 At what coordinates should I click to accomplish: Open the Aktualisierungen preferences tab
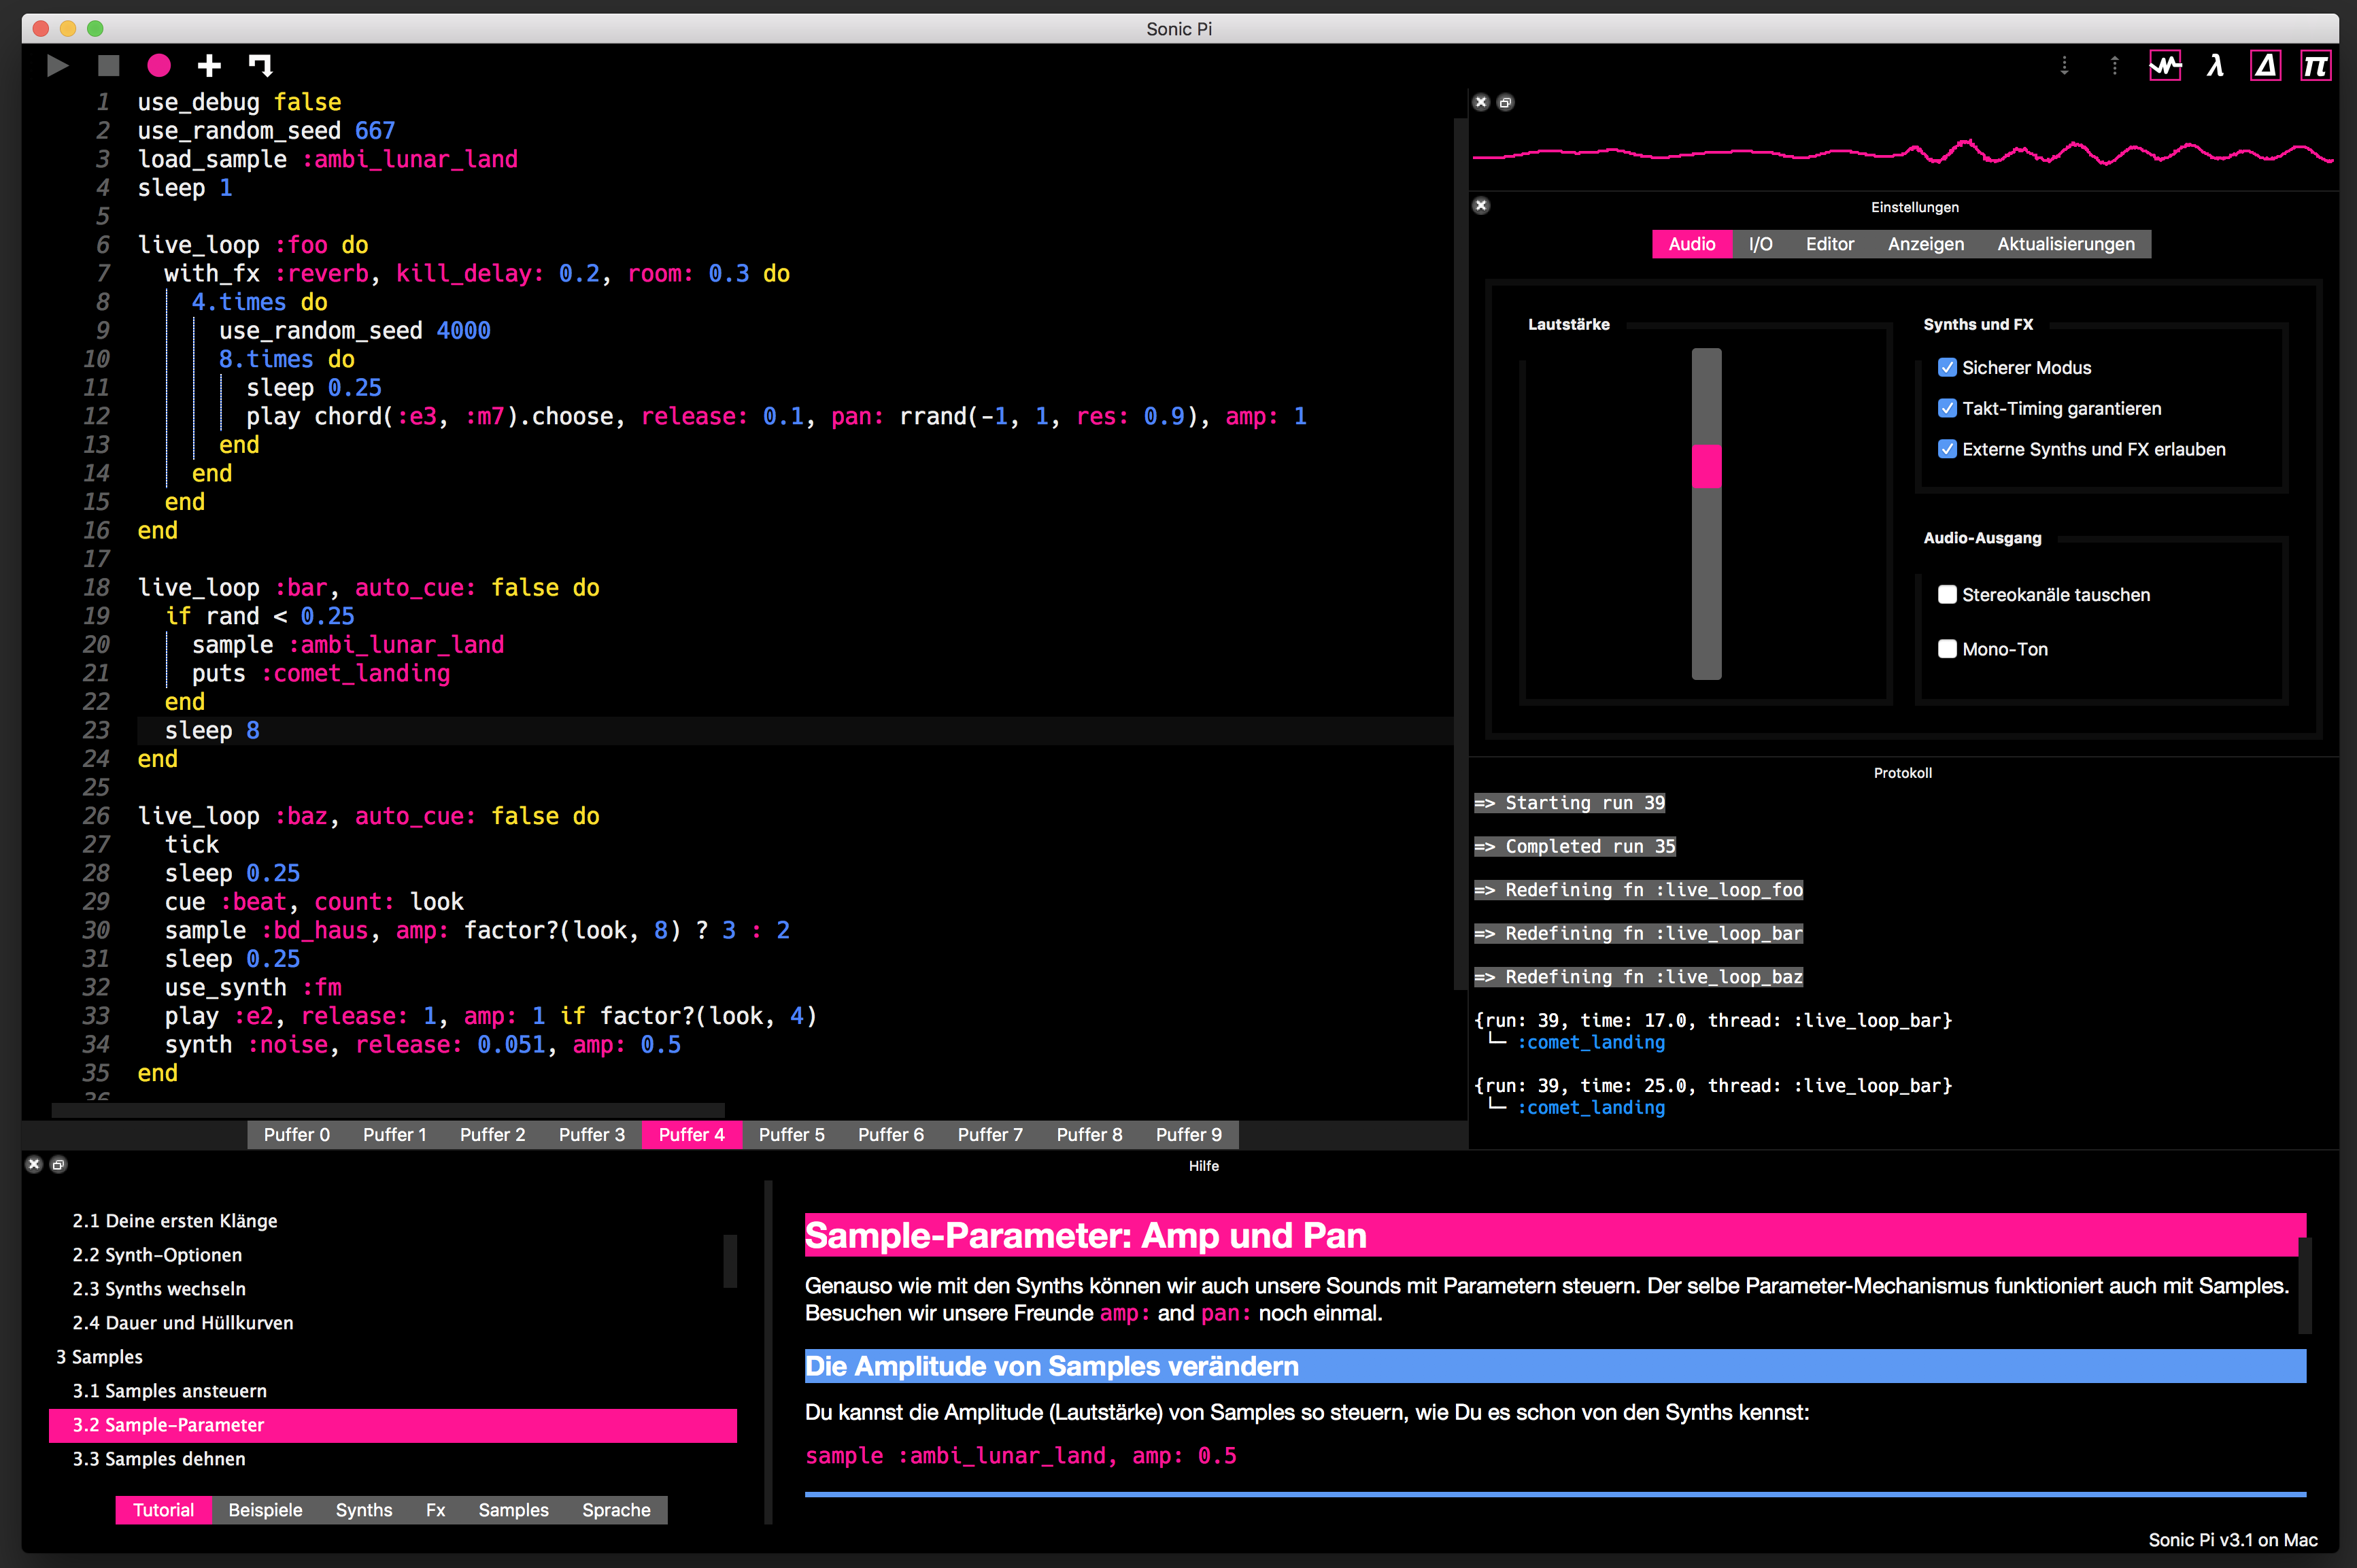click(2065, 244)
